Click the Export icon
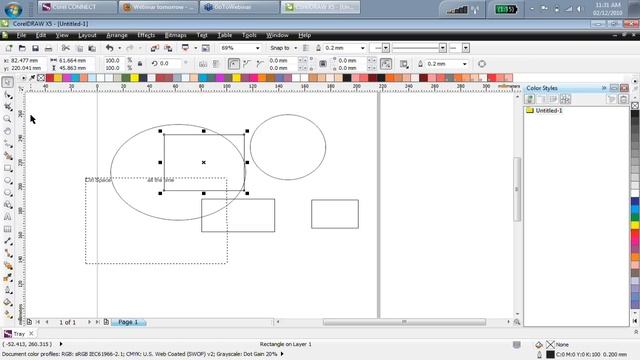Screen dimensions: 640x360 pos(168,48)
